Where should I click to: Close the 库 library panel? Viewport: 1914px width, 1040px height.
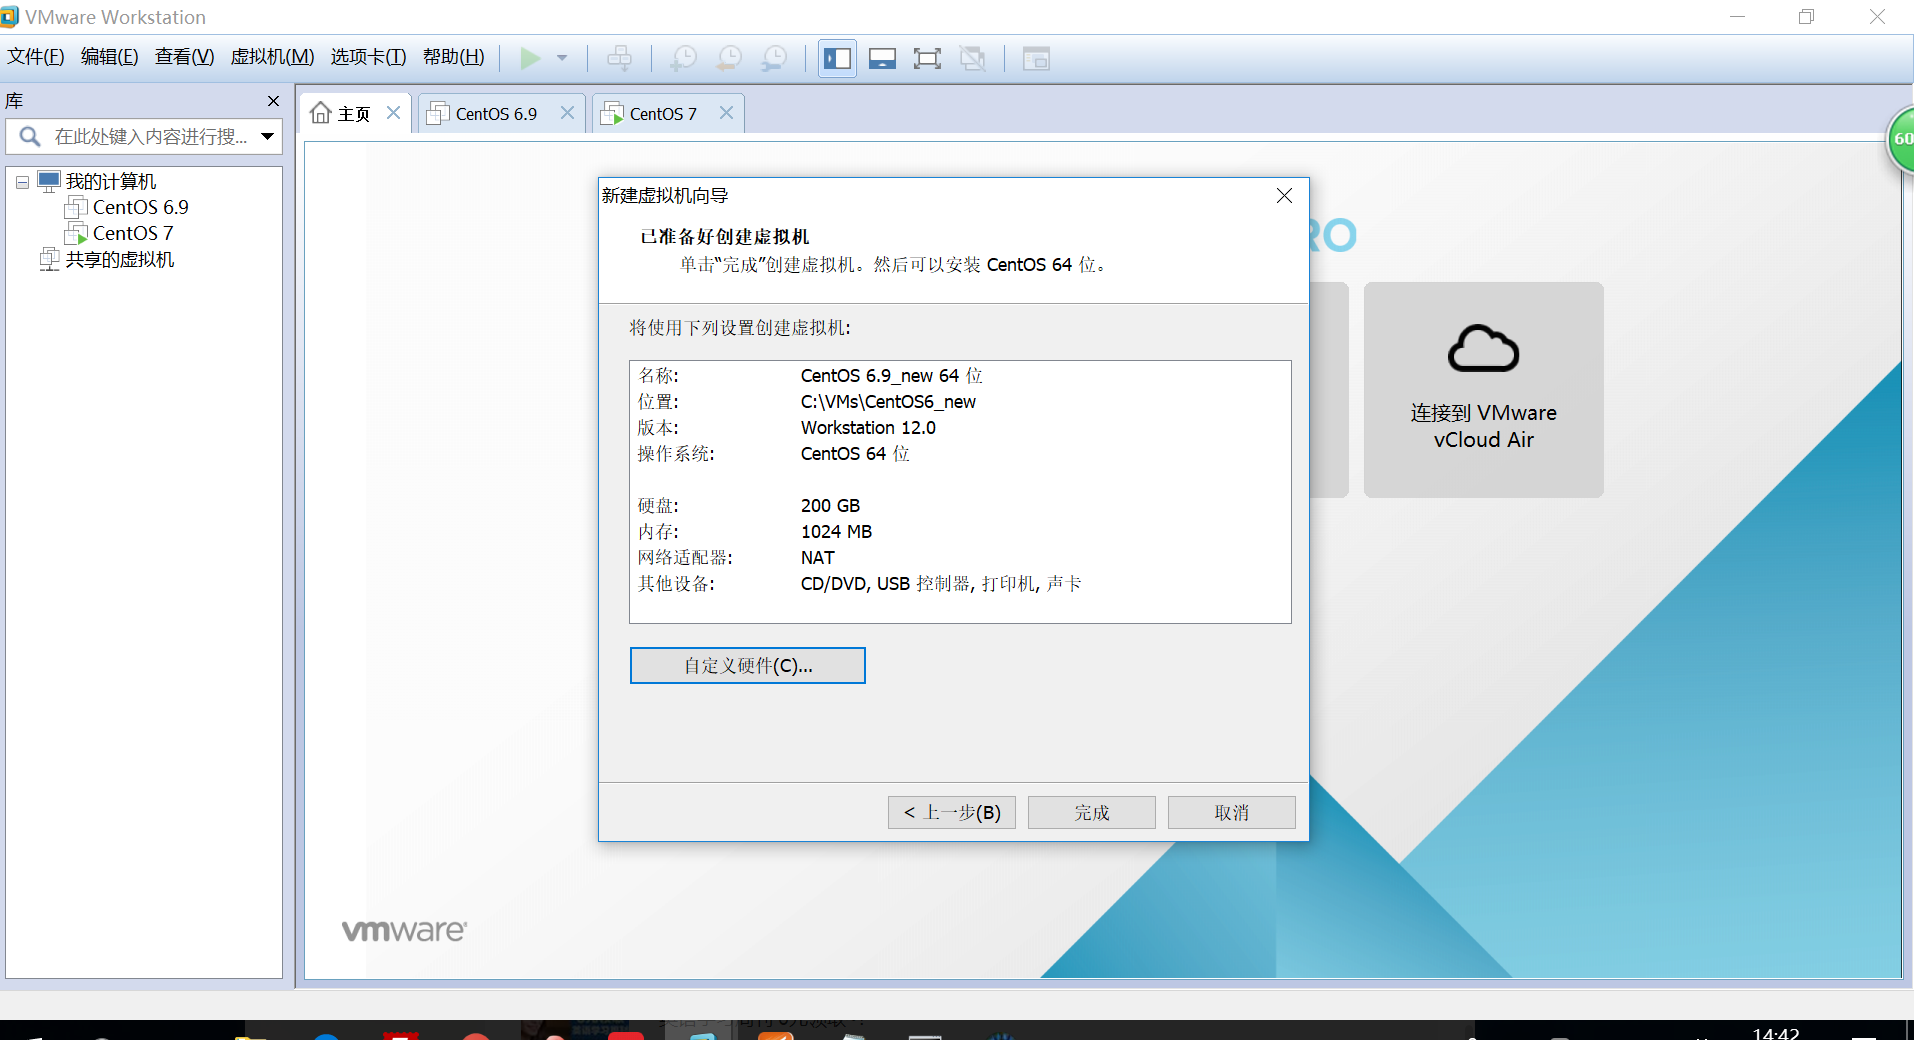coord(273,101)
